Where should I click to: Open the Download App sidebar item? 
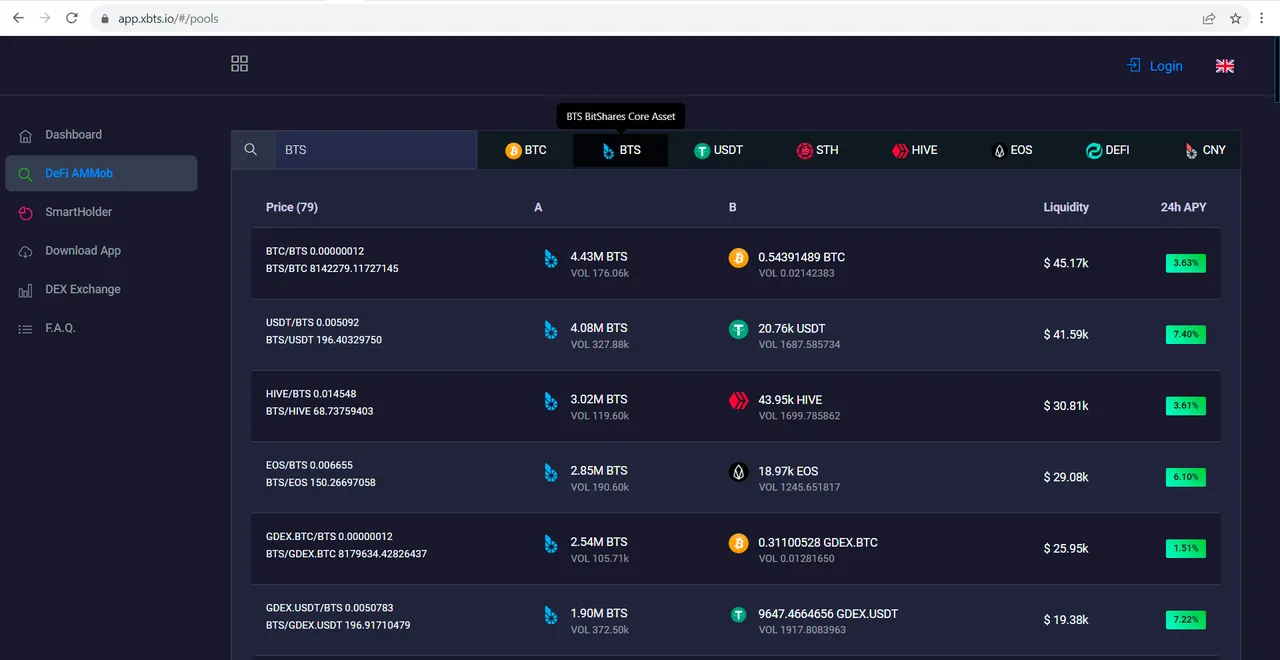point(101,251)
